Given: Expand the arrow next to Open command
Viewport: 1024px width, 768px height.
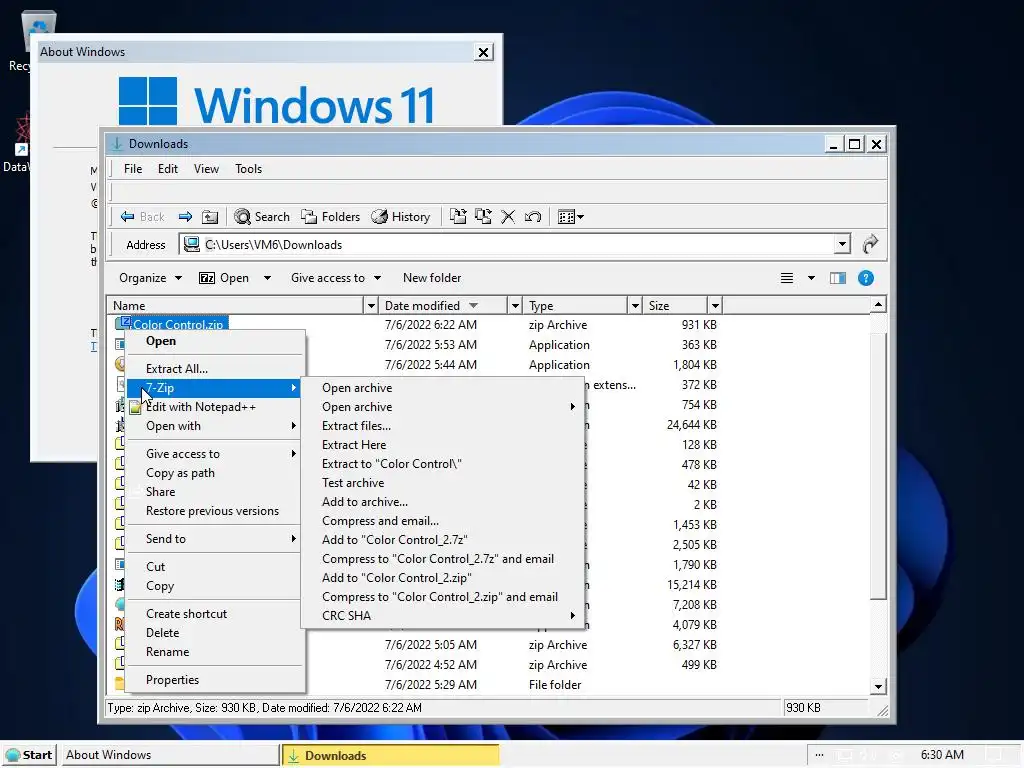Looking at the screenshot, I should tap(267, 278).
